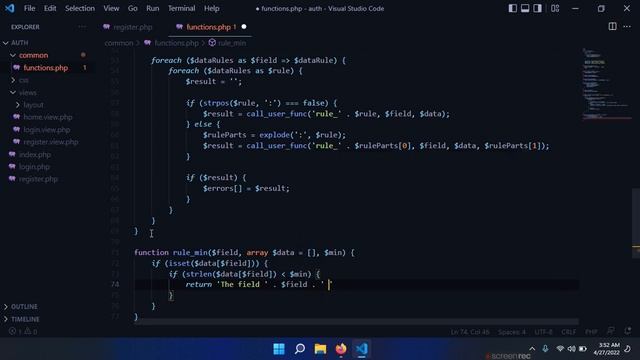
Task: Open Customize Layout icon
Action: tap(555, 8)
